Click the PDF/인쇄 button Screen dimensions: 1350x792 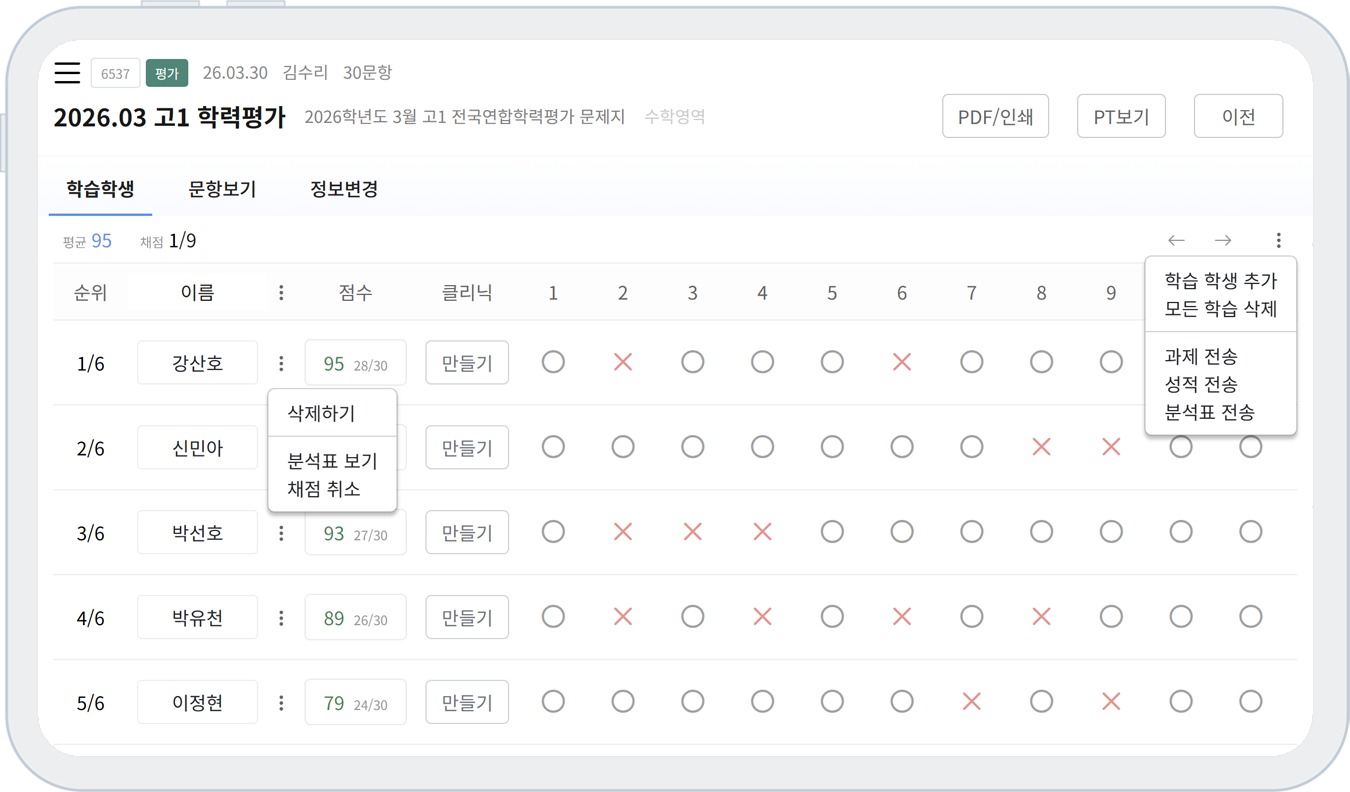pyautogui.click(x=995, y=117)
